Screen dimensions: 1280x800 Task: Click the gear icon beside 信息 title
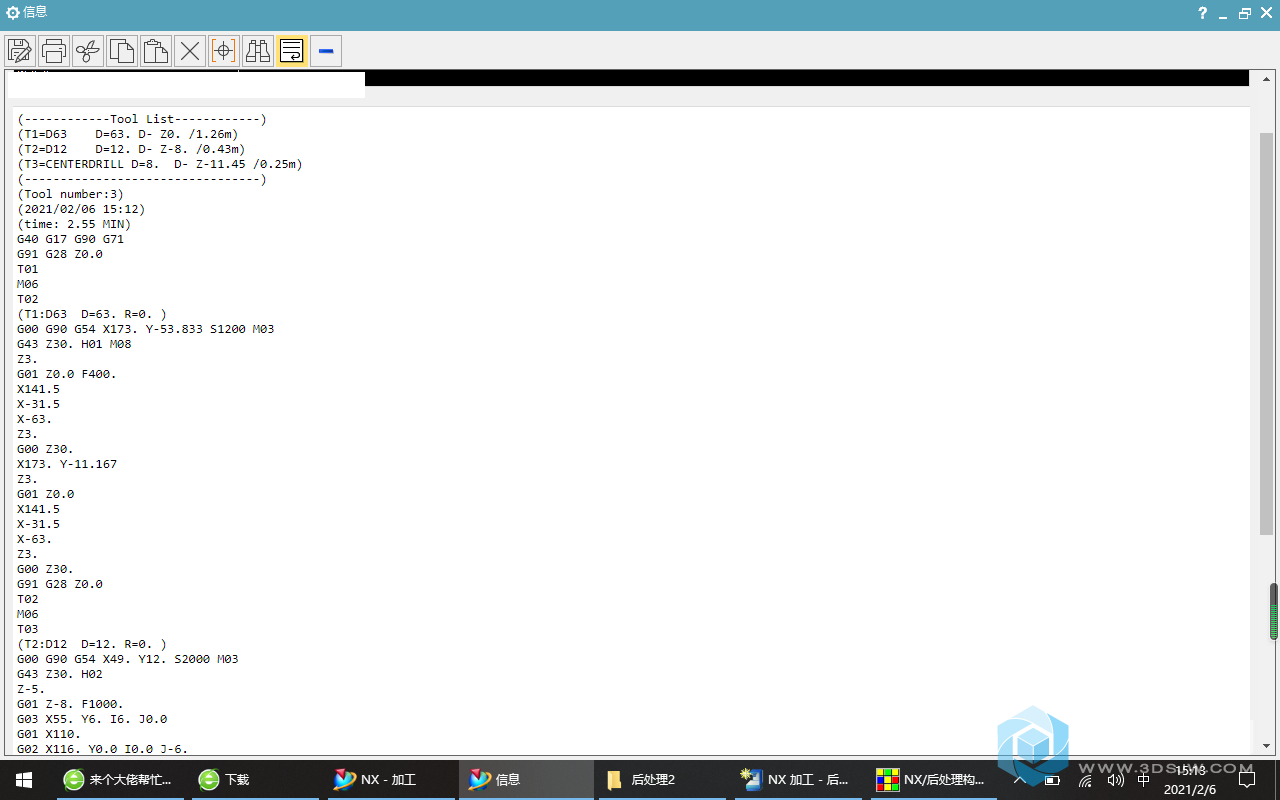(13, 13)
